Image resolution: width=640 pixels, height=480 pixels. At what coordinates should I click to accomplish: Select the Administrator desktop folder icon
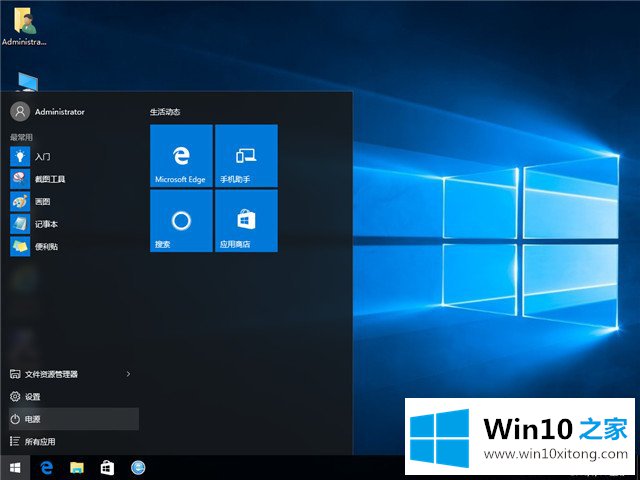click(x=24, y=25)
